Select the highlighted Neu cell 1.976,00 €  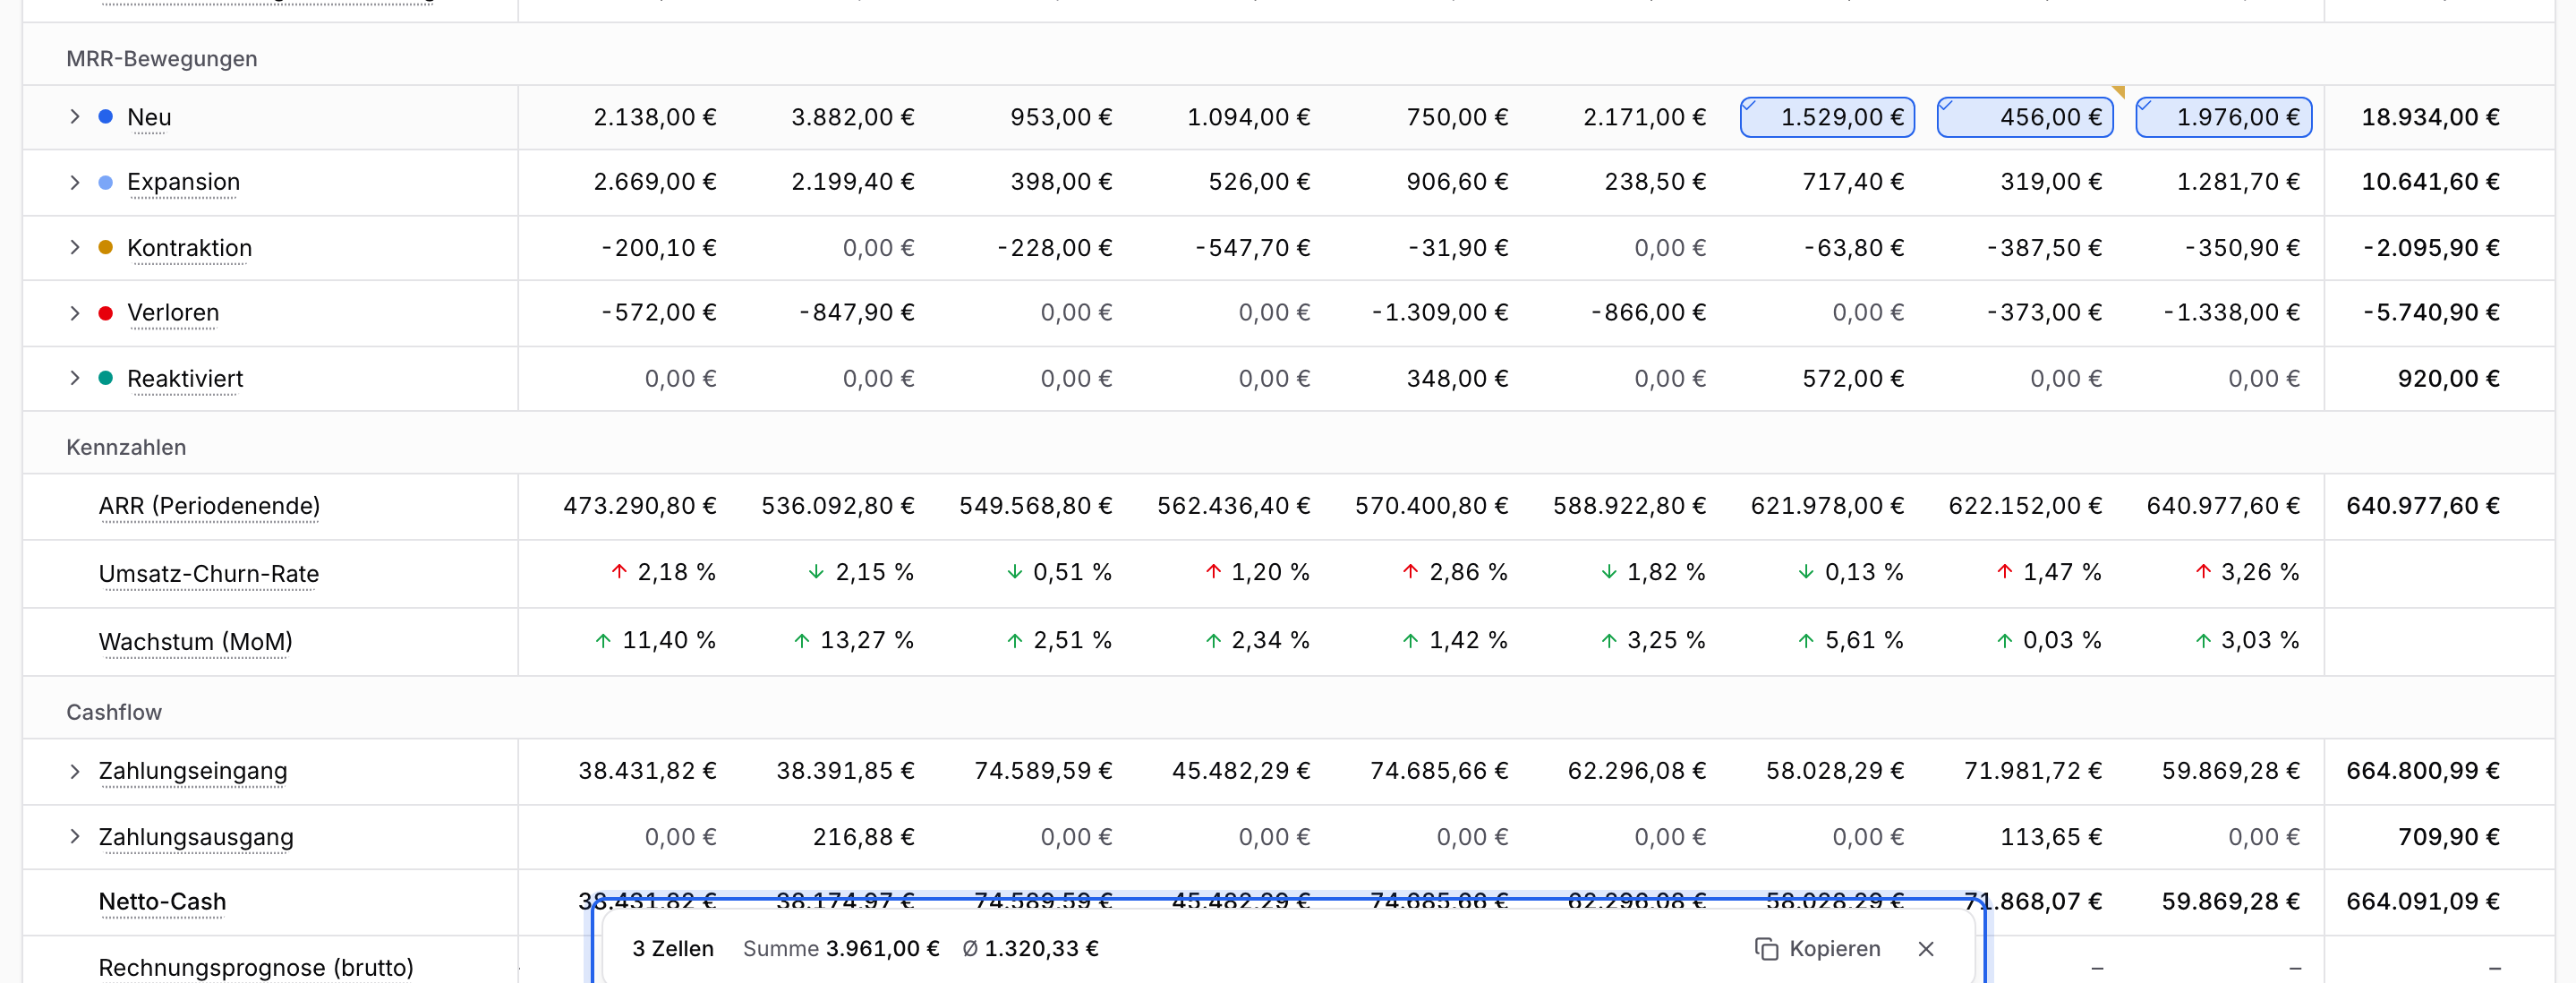[2223, 117]
